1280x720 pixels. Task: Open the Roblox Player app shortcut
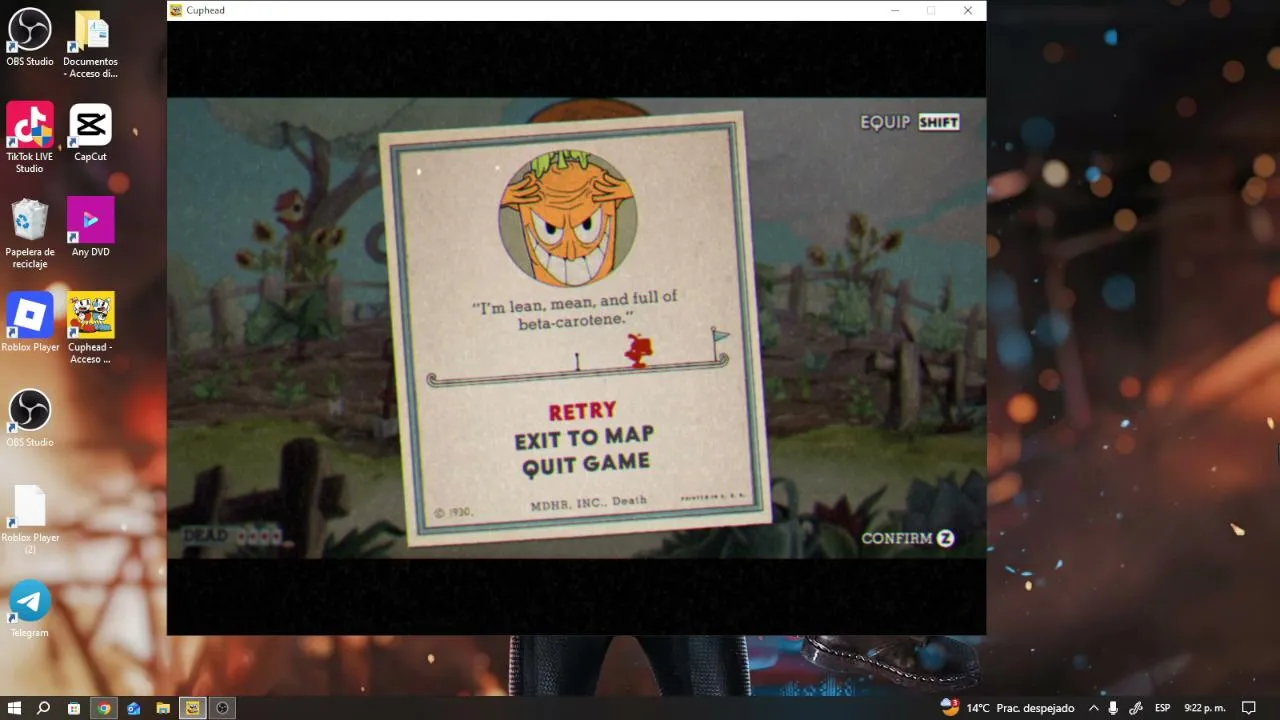(x=30, y=322)
